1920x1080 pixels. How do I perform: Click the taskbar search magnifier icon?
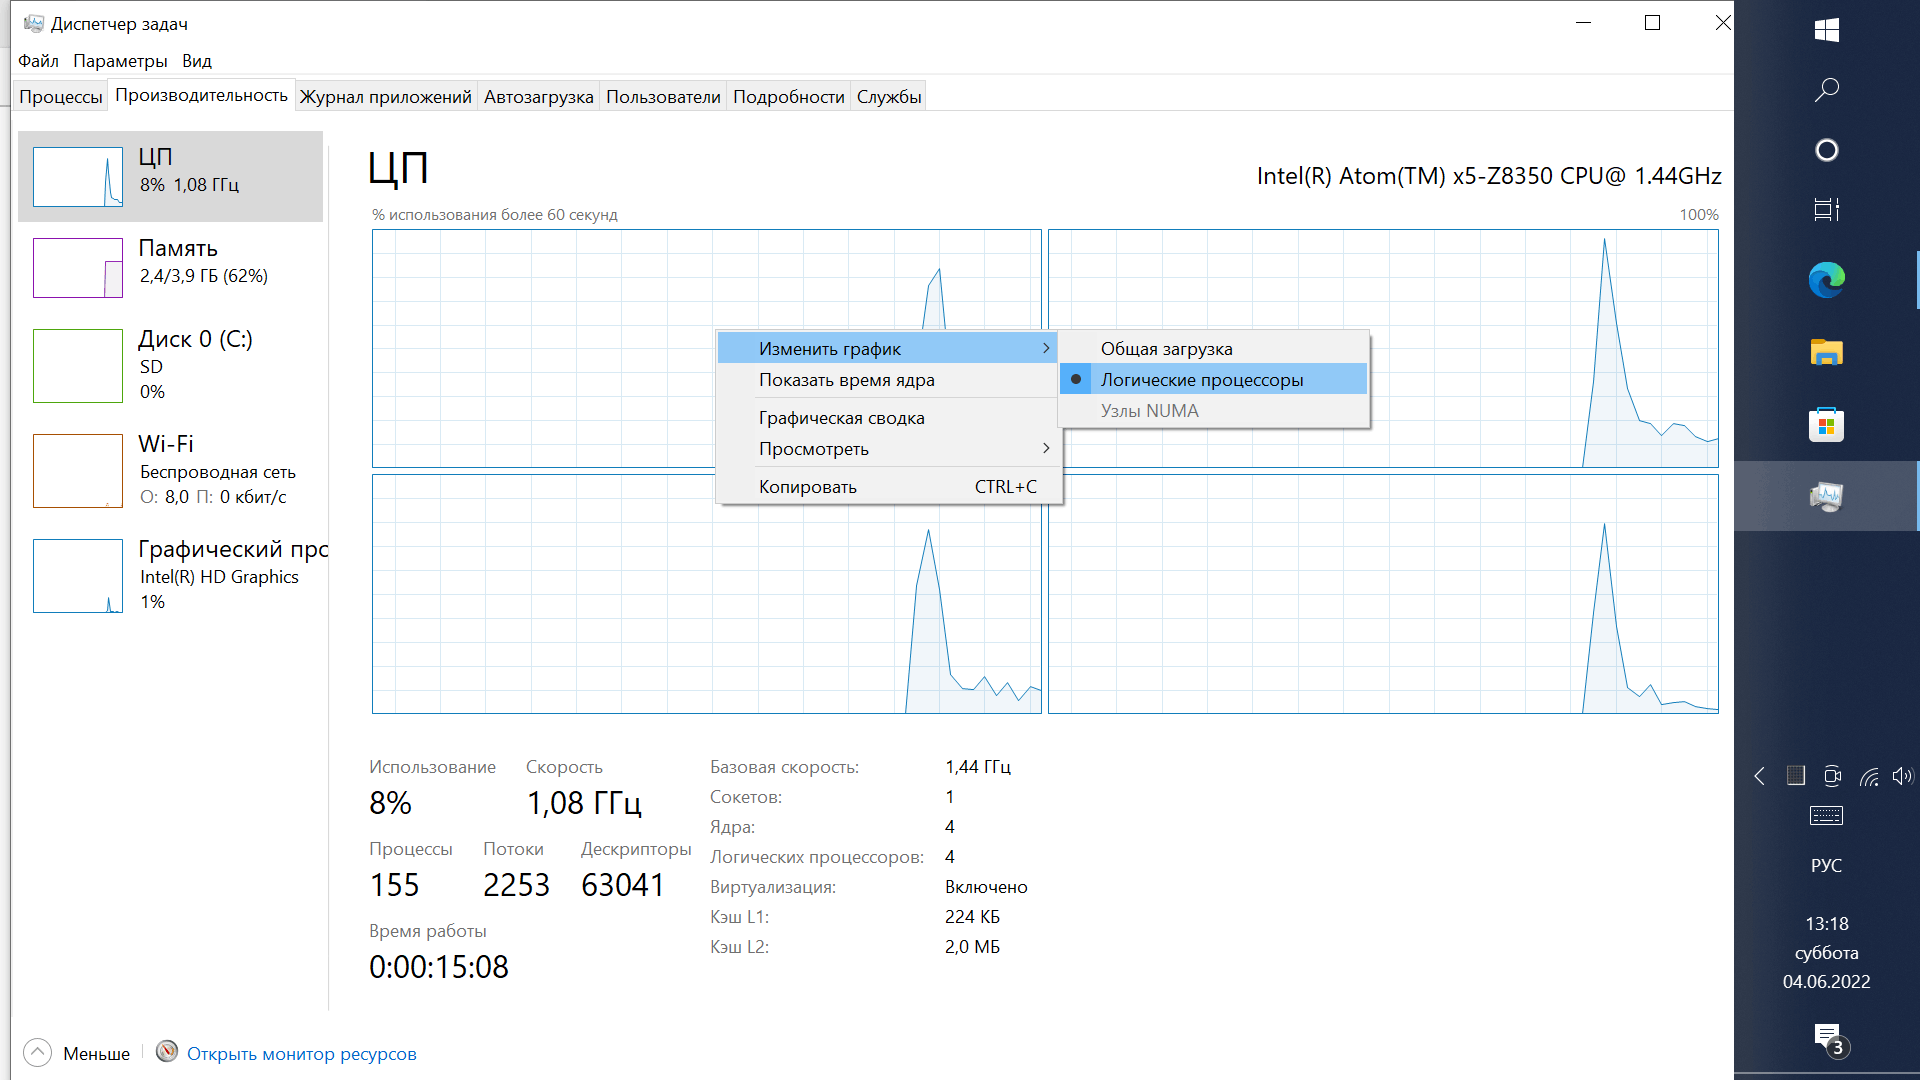click(1826, 90)
